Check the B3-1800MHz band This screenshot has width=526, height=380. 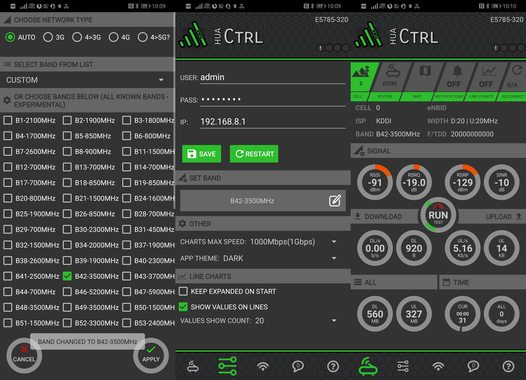coord(126,120)
